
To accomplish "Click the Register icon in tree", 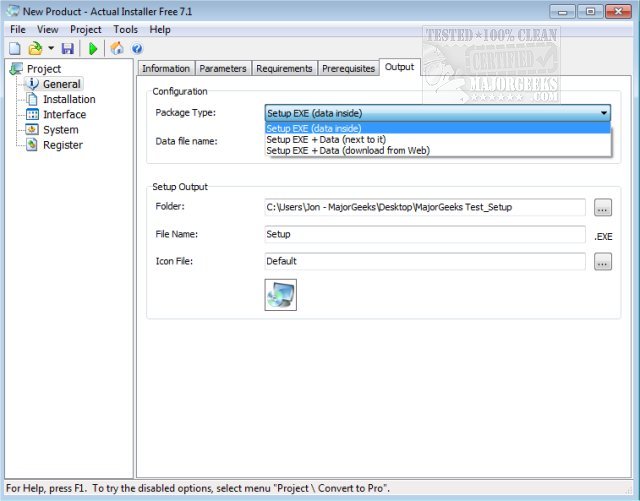I will 32,145.
